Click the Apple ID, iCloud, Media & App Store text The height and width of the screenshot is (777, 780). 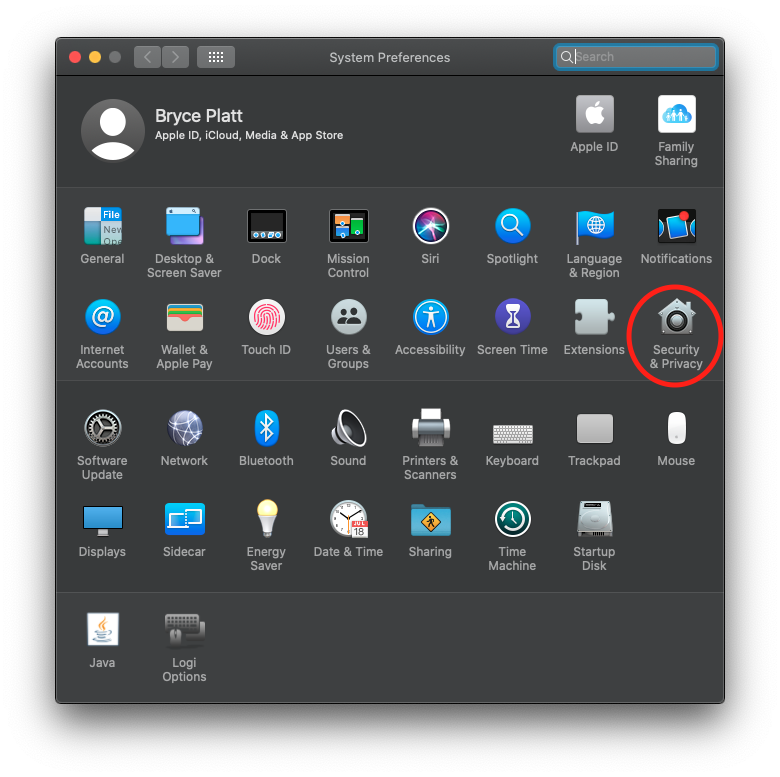(x=249, y=135)
